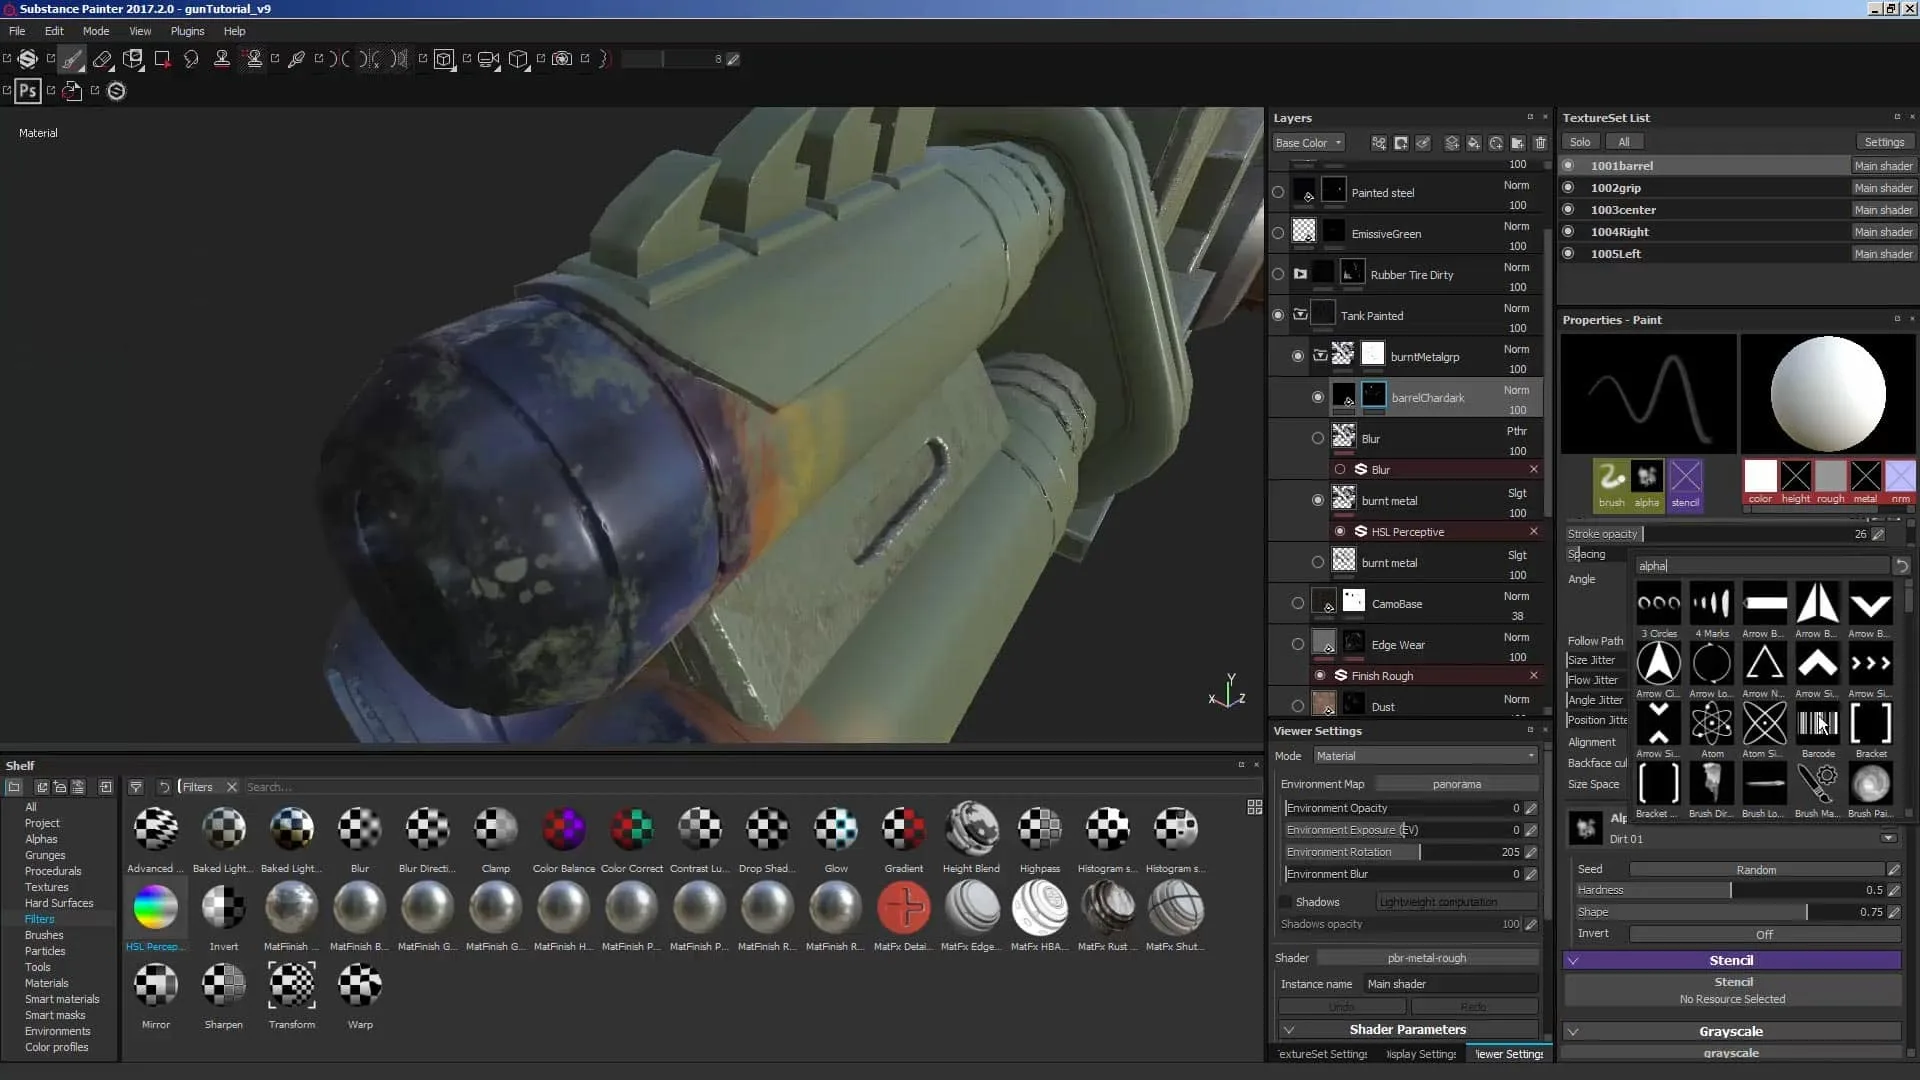Toggle shelf grid view icon

(1254, 808)
